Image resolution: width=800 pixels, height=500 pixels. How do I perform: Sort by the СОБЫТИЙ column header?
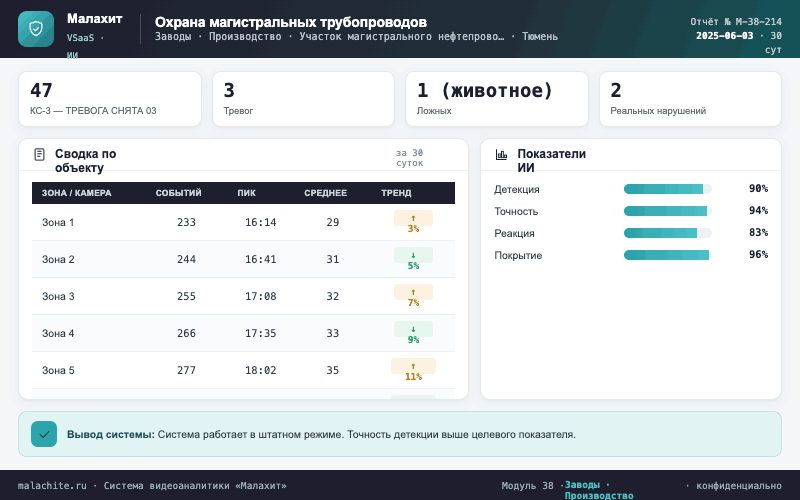tap(179, 193)
